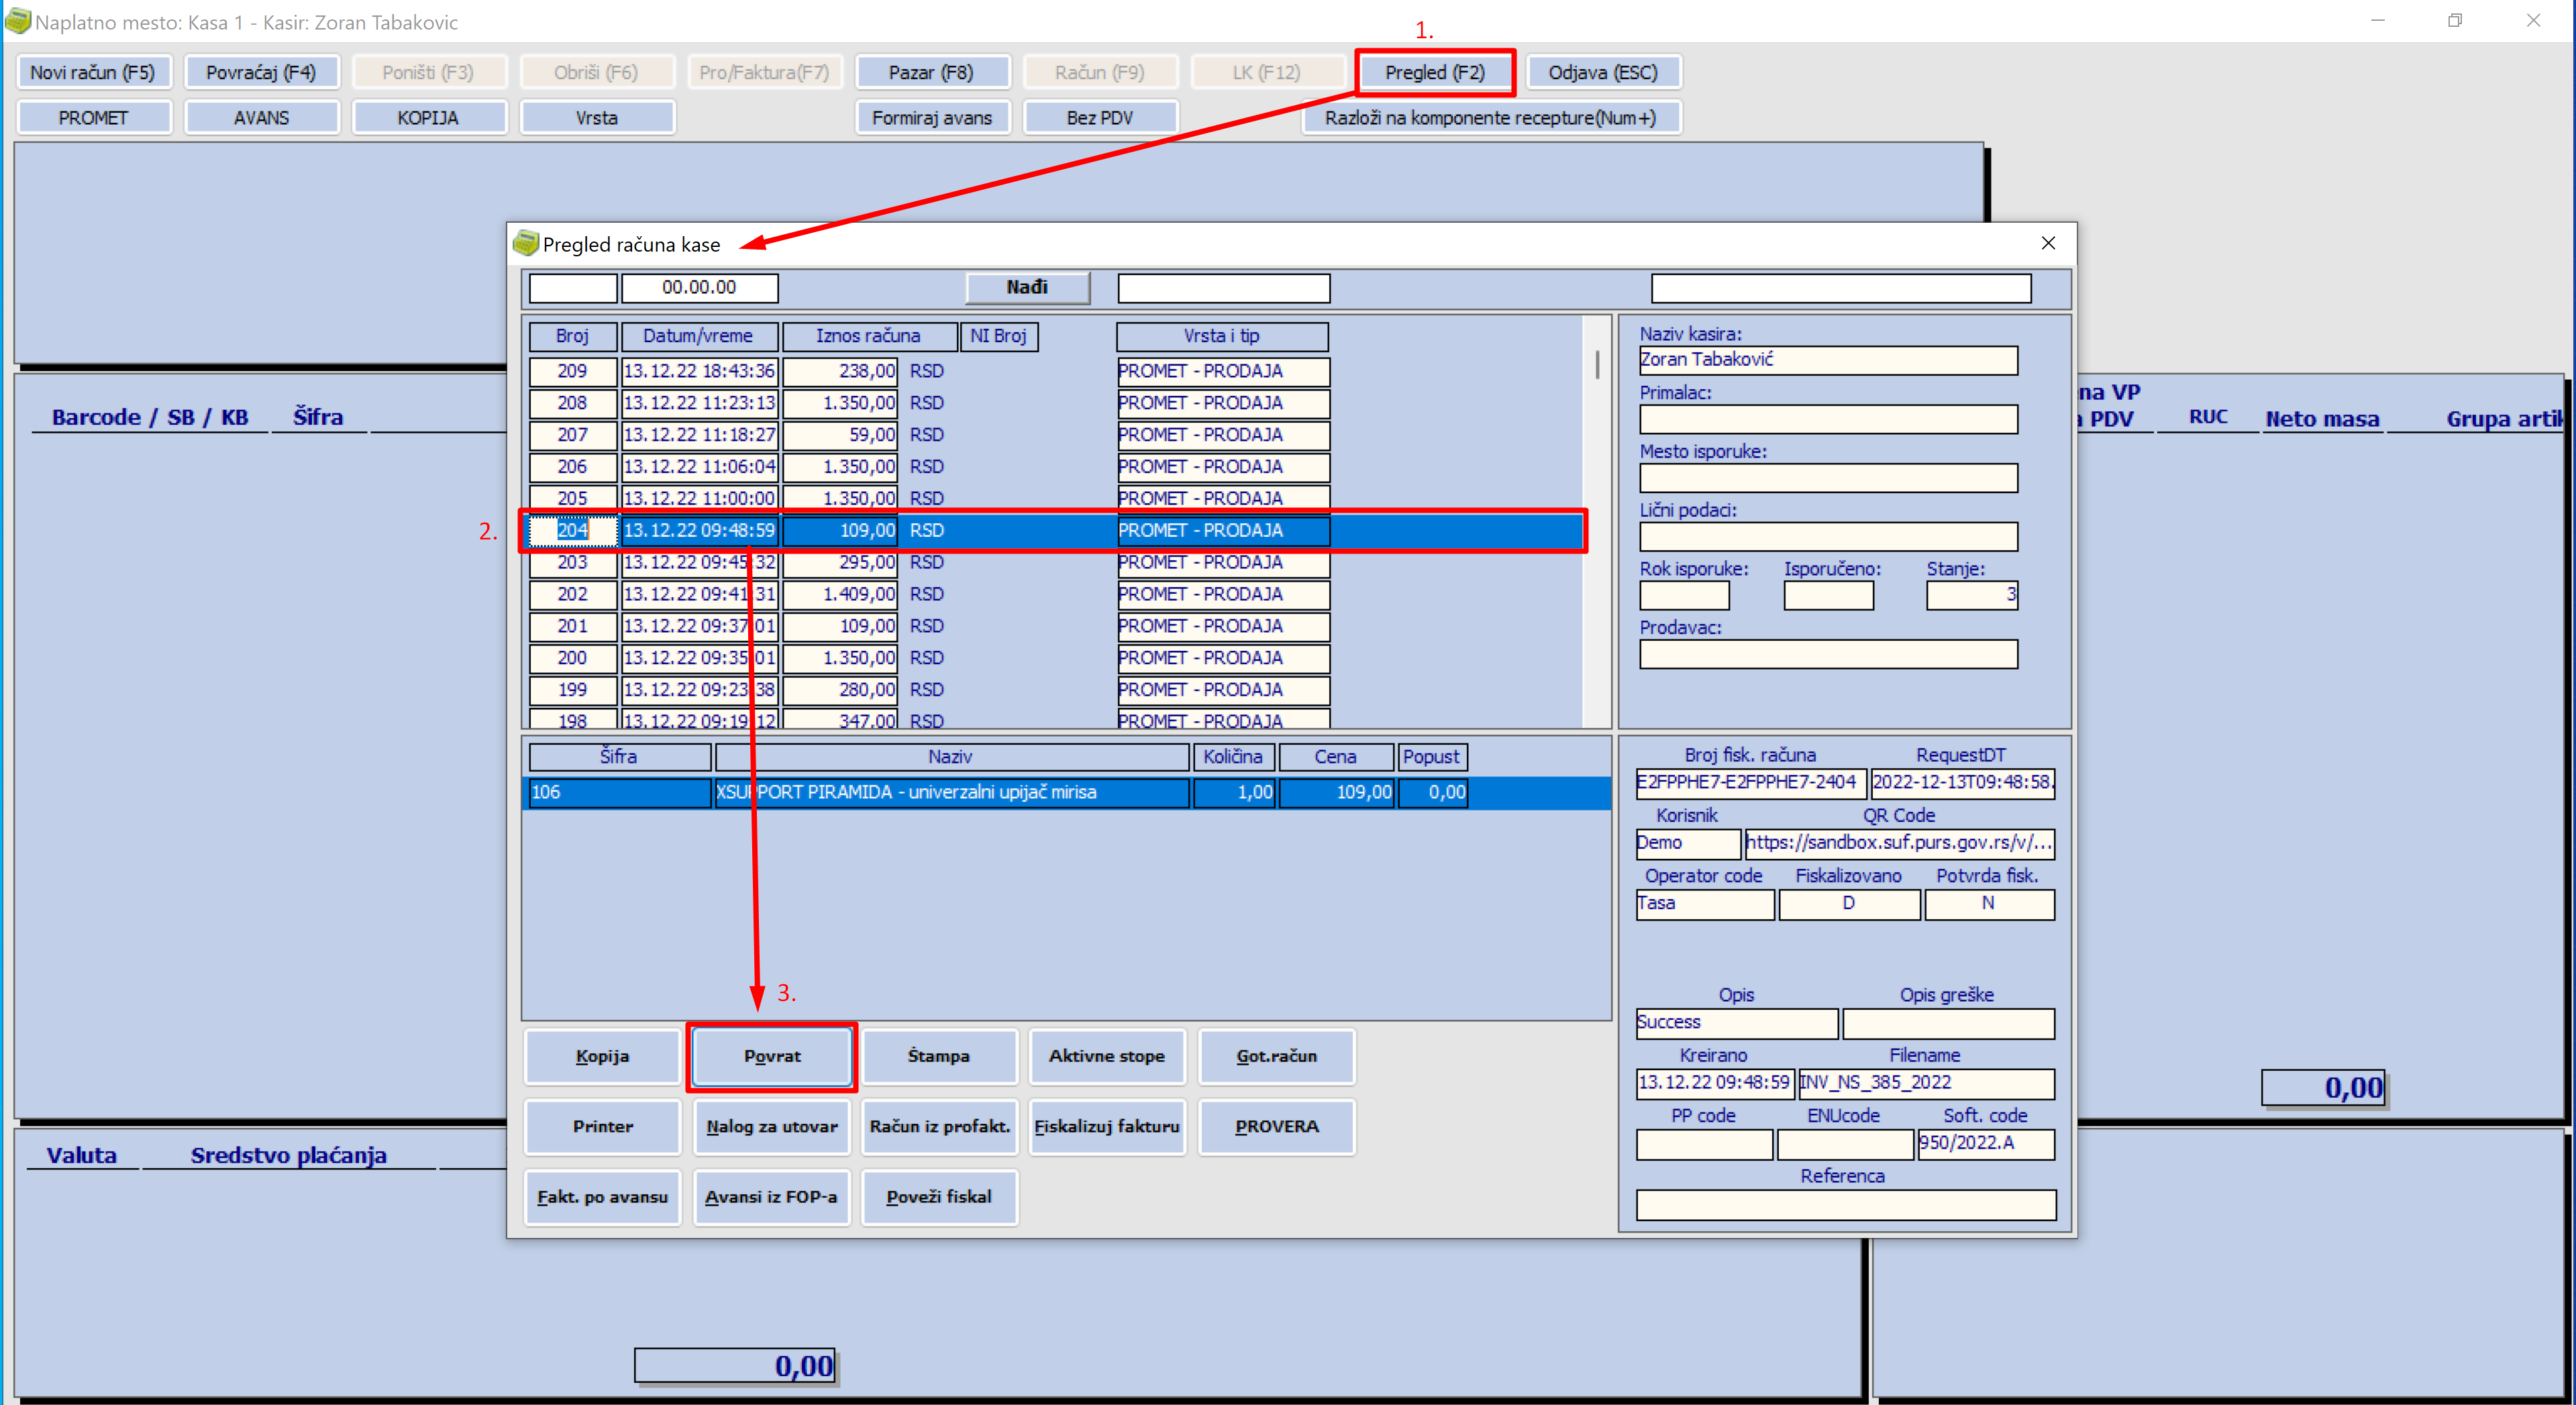Close the Pregled računa kase dialog
Image resolution: width=2576 pixels, height=1405 pixels.
pos(2047,243)
